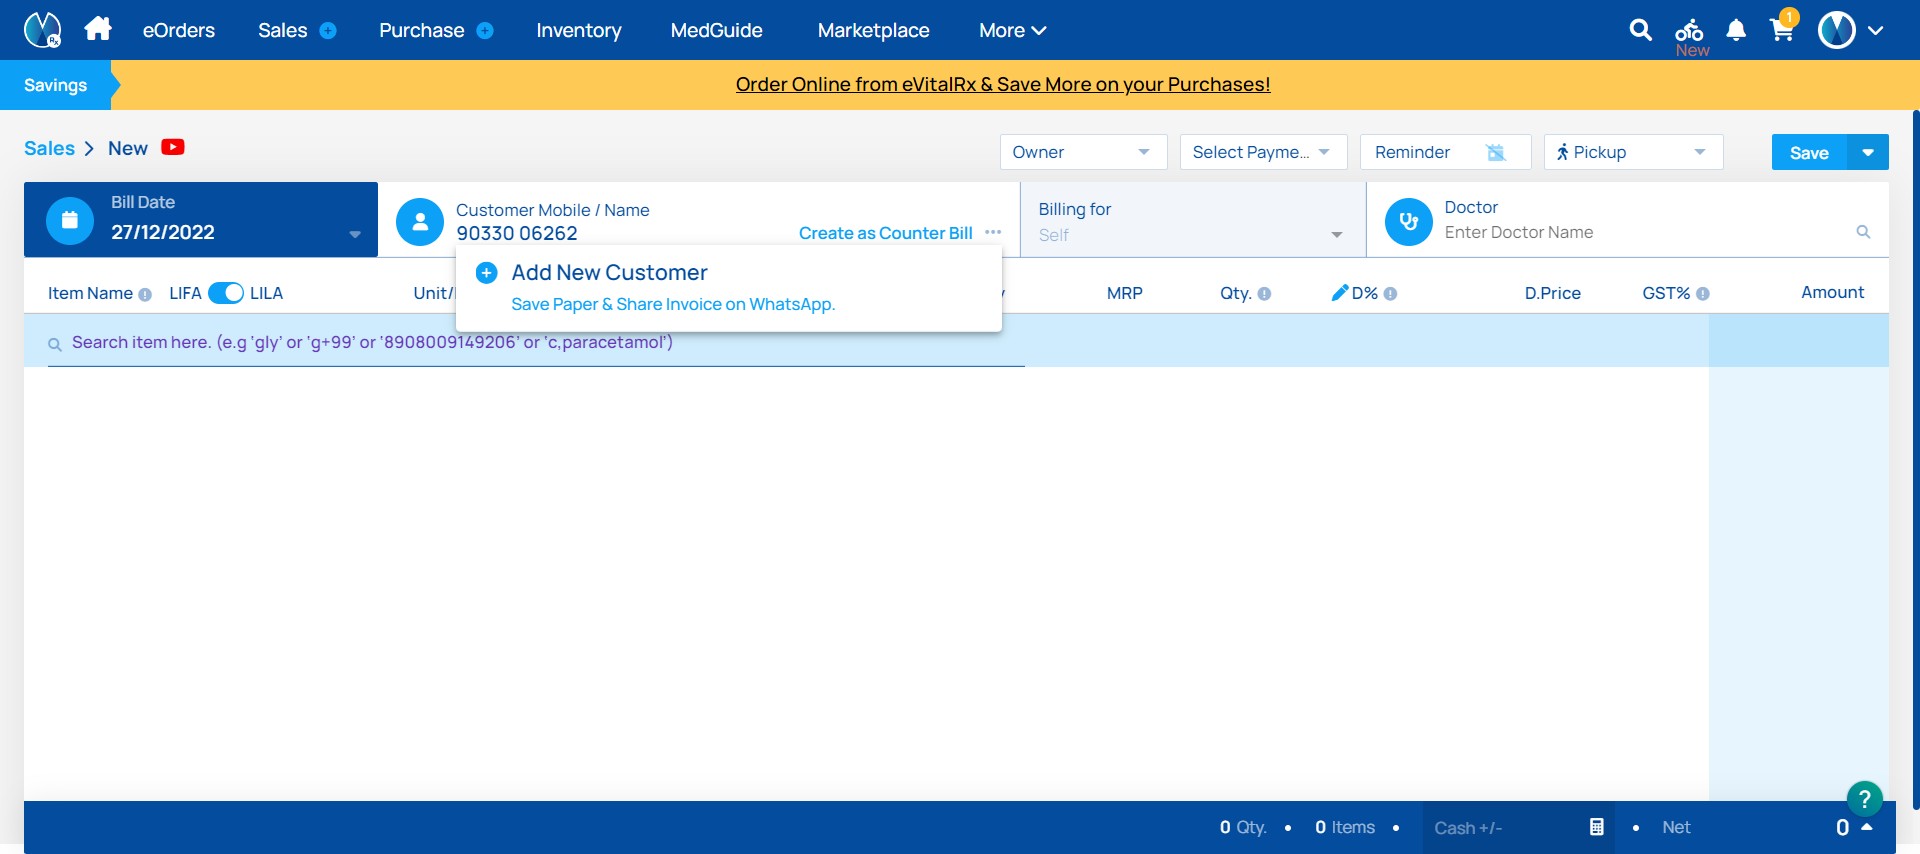1920x854 pixels.
Task: Click the three dots next to Counter Bill
Action: point(993,232)
